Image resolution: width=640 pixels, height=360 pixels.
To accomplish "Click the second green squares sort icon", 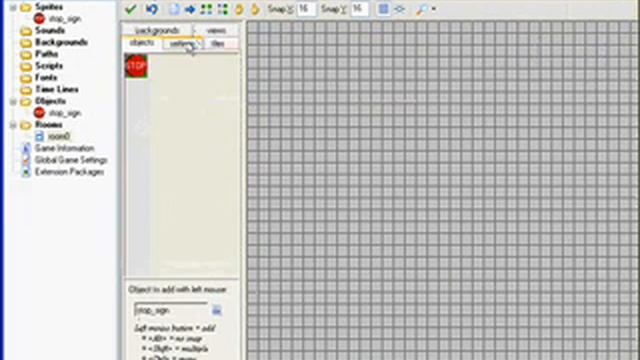I will [x=223, y=9].
